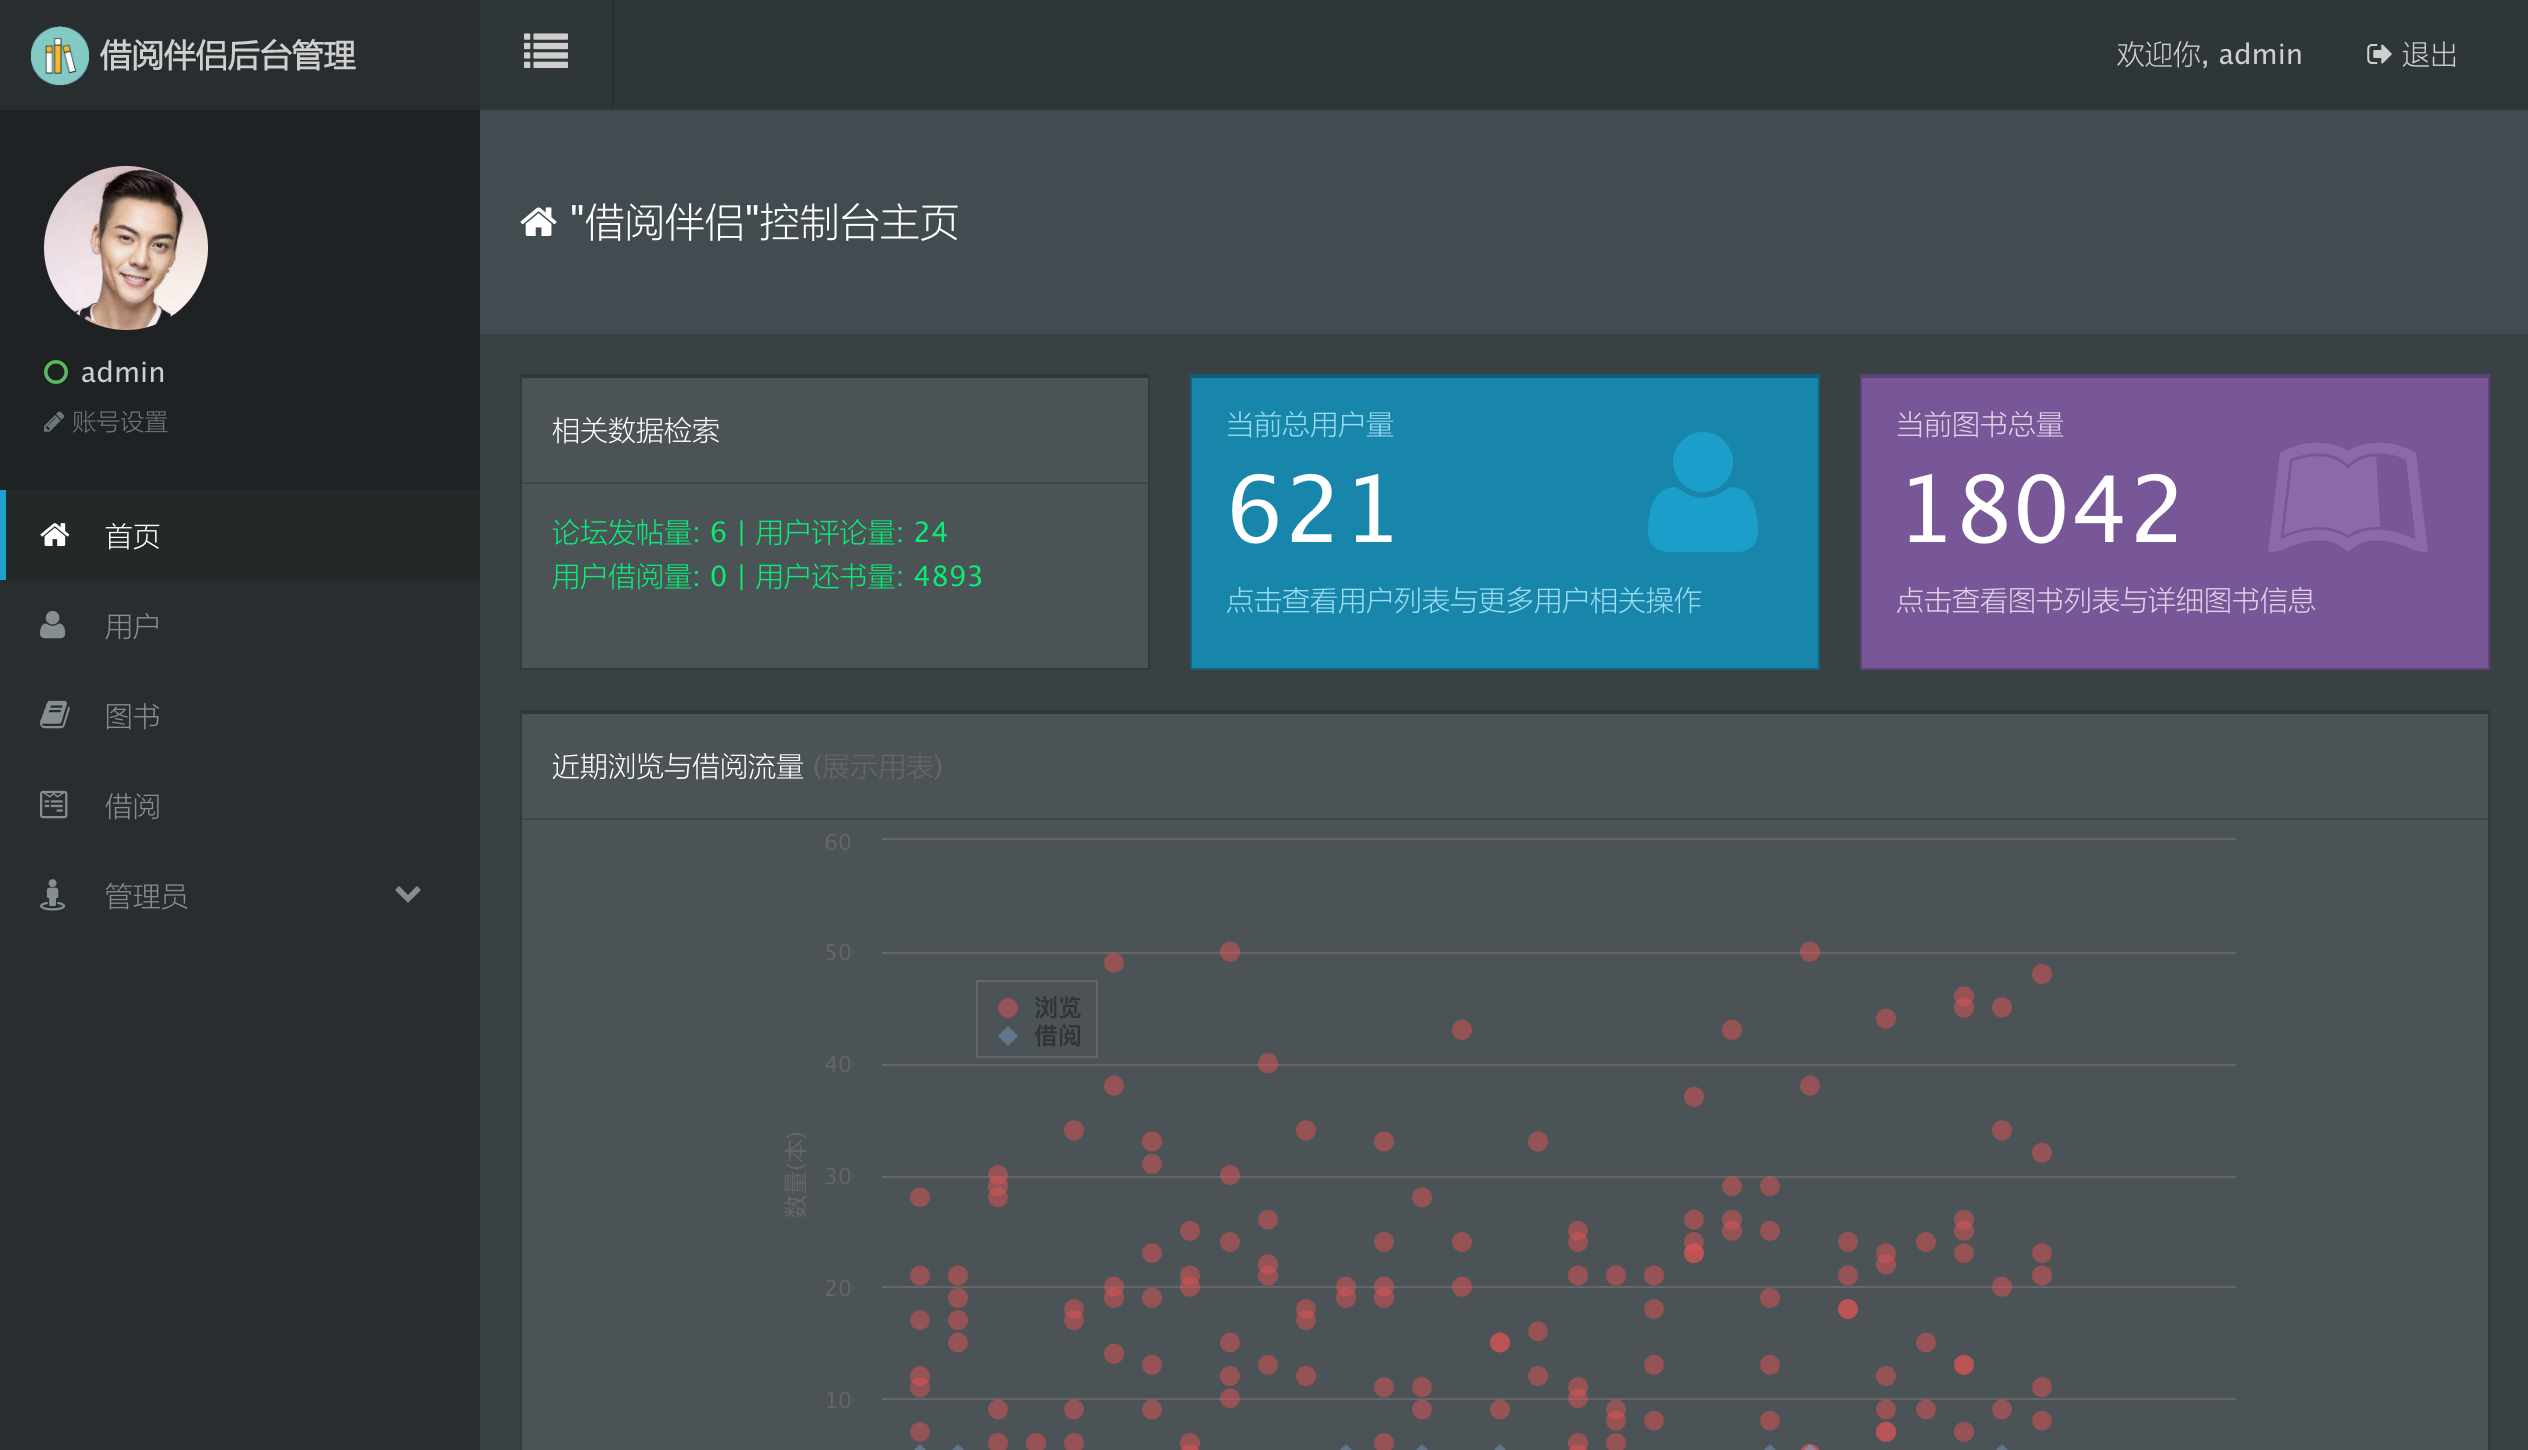
Task: Click the logout arrow icon
Action: pos(2378,54)
